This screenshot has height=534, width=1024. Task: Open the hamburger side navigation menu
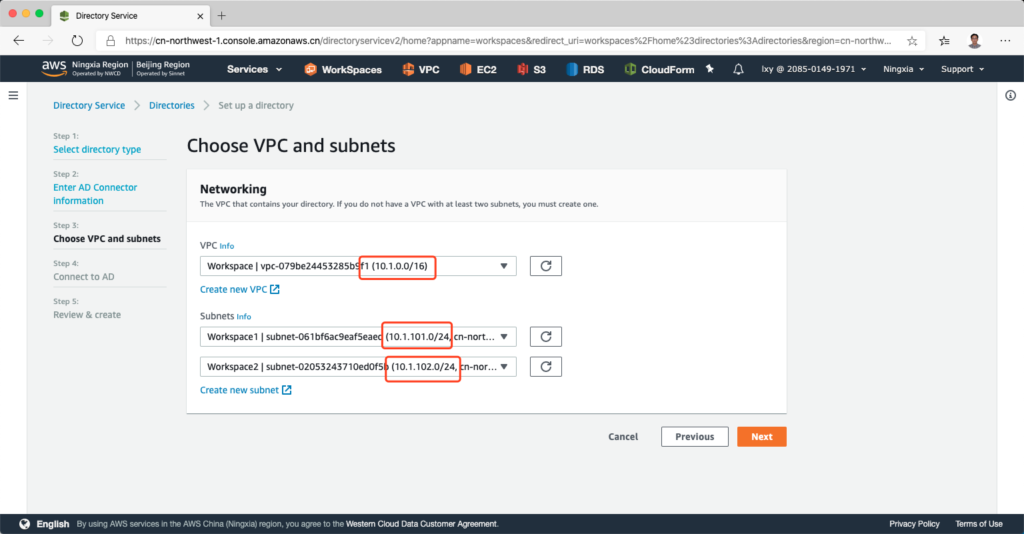point(13,95)
